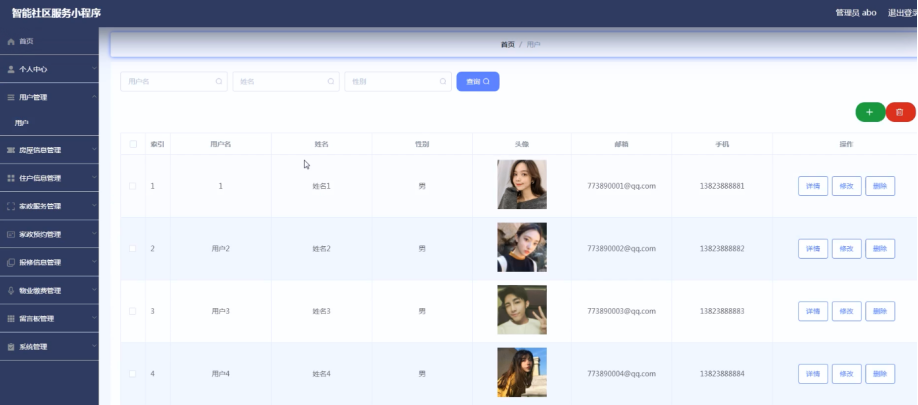Check the checkbox for the 用户2 row
This screenshot has width=918, height=405.
[132, 249]
